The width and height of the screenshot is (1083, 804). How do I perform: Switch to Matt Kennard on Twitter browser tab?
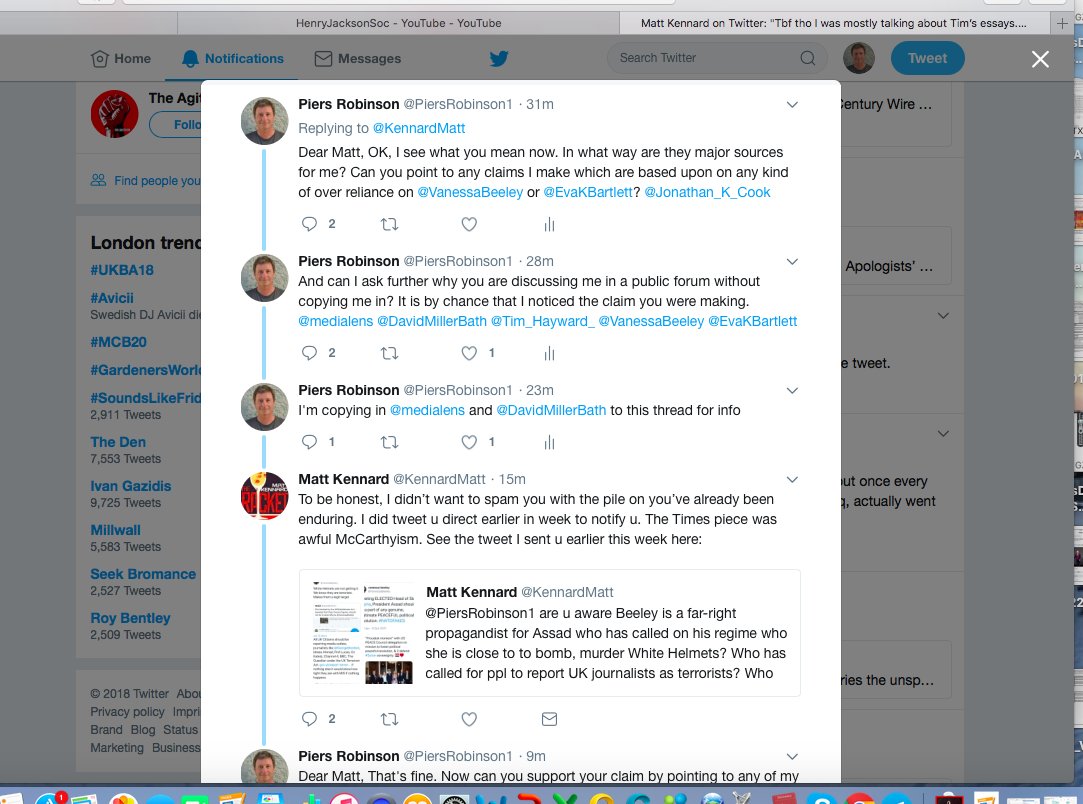pyautogui.click(x=834, y=23)
